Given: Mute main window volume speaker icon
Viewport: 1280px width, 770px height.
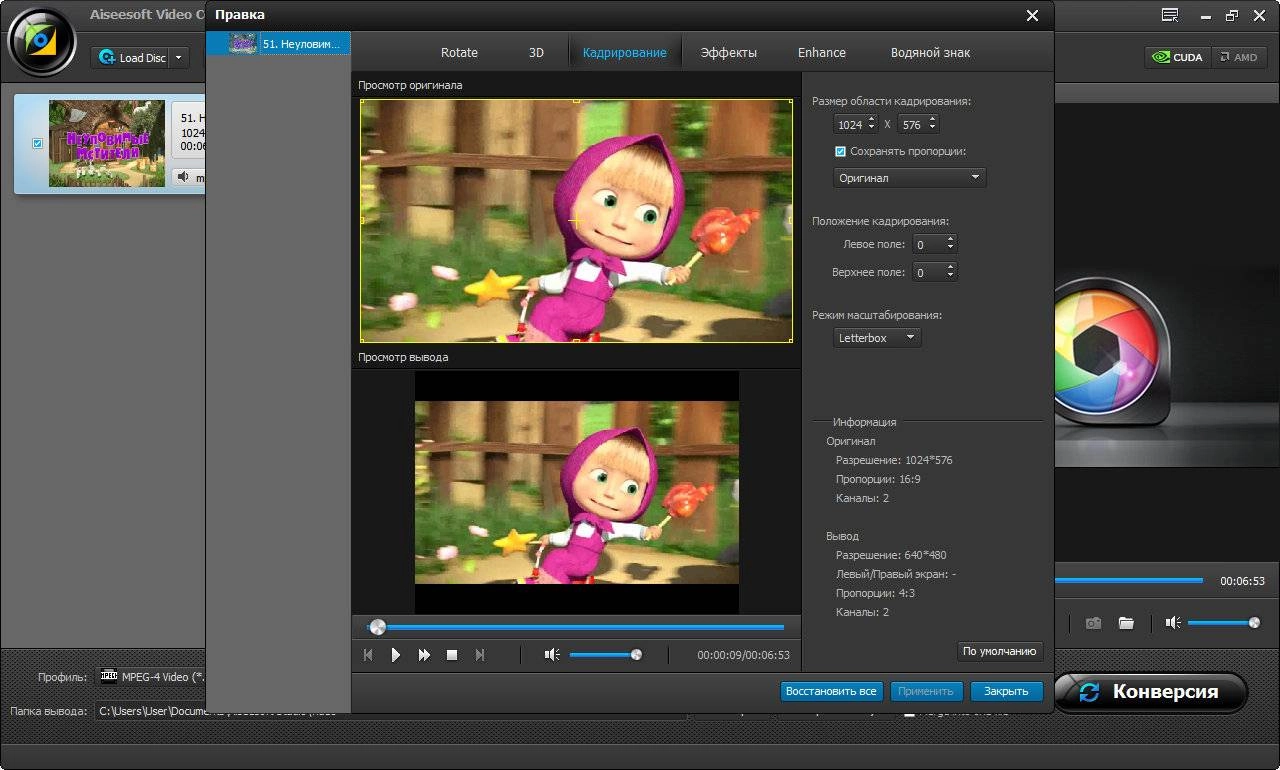Looking at the screenshot, I should 1173,623.
